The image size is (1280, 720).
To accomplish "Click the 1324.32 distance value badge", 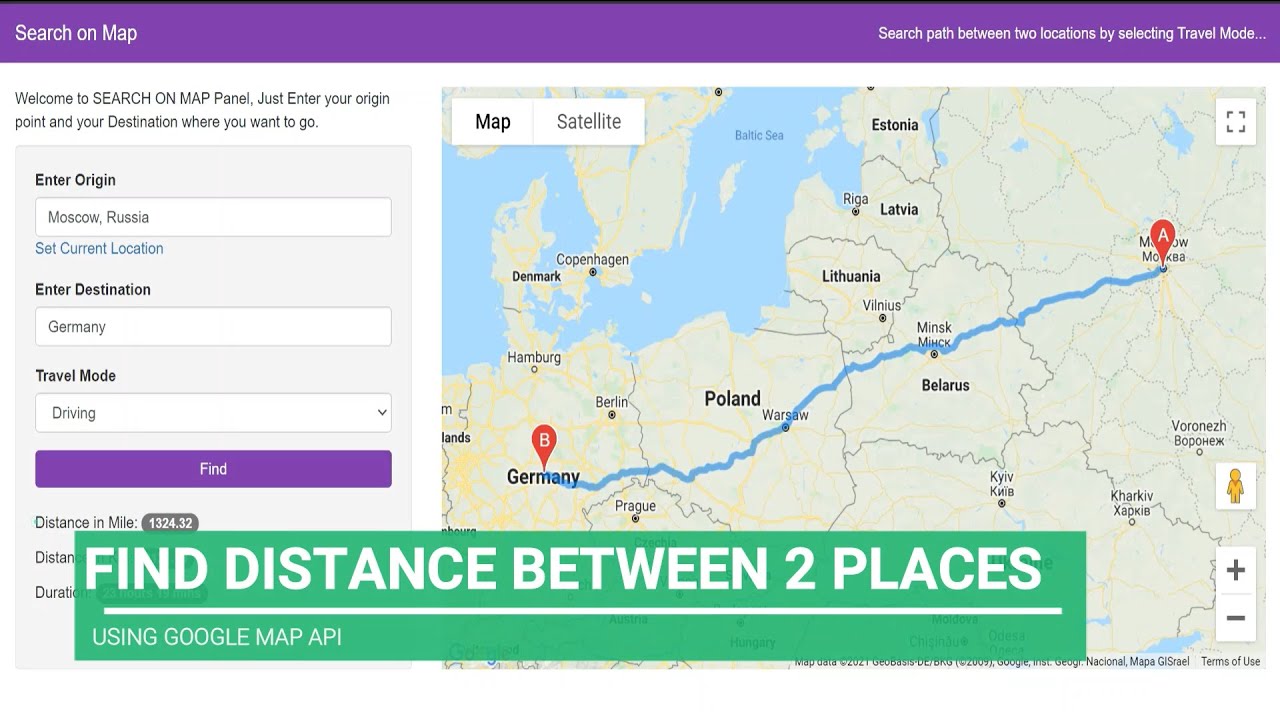I will tap(169, 523).
